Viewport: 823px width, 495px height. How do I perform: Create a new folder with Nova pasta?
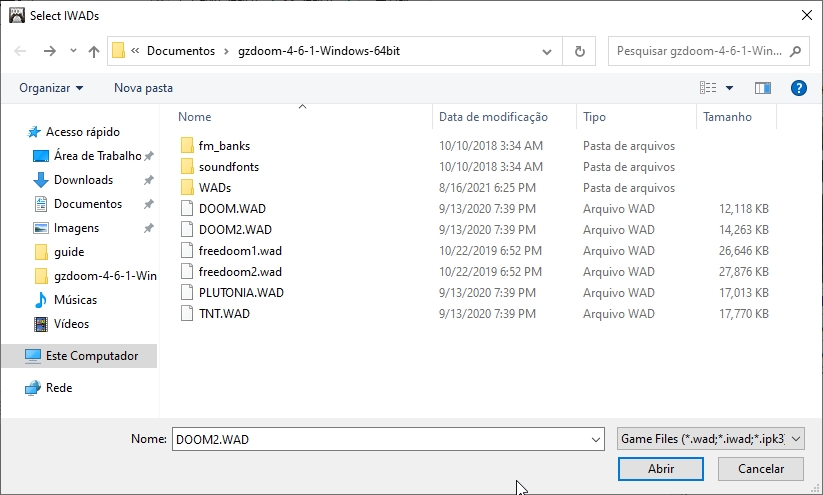pos(143,88)
